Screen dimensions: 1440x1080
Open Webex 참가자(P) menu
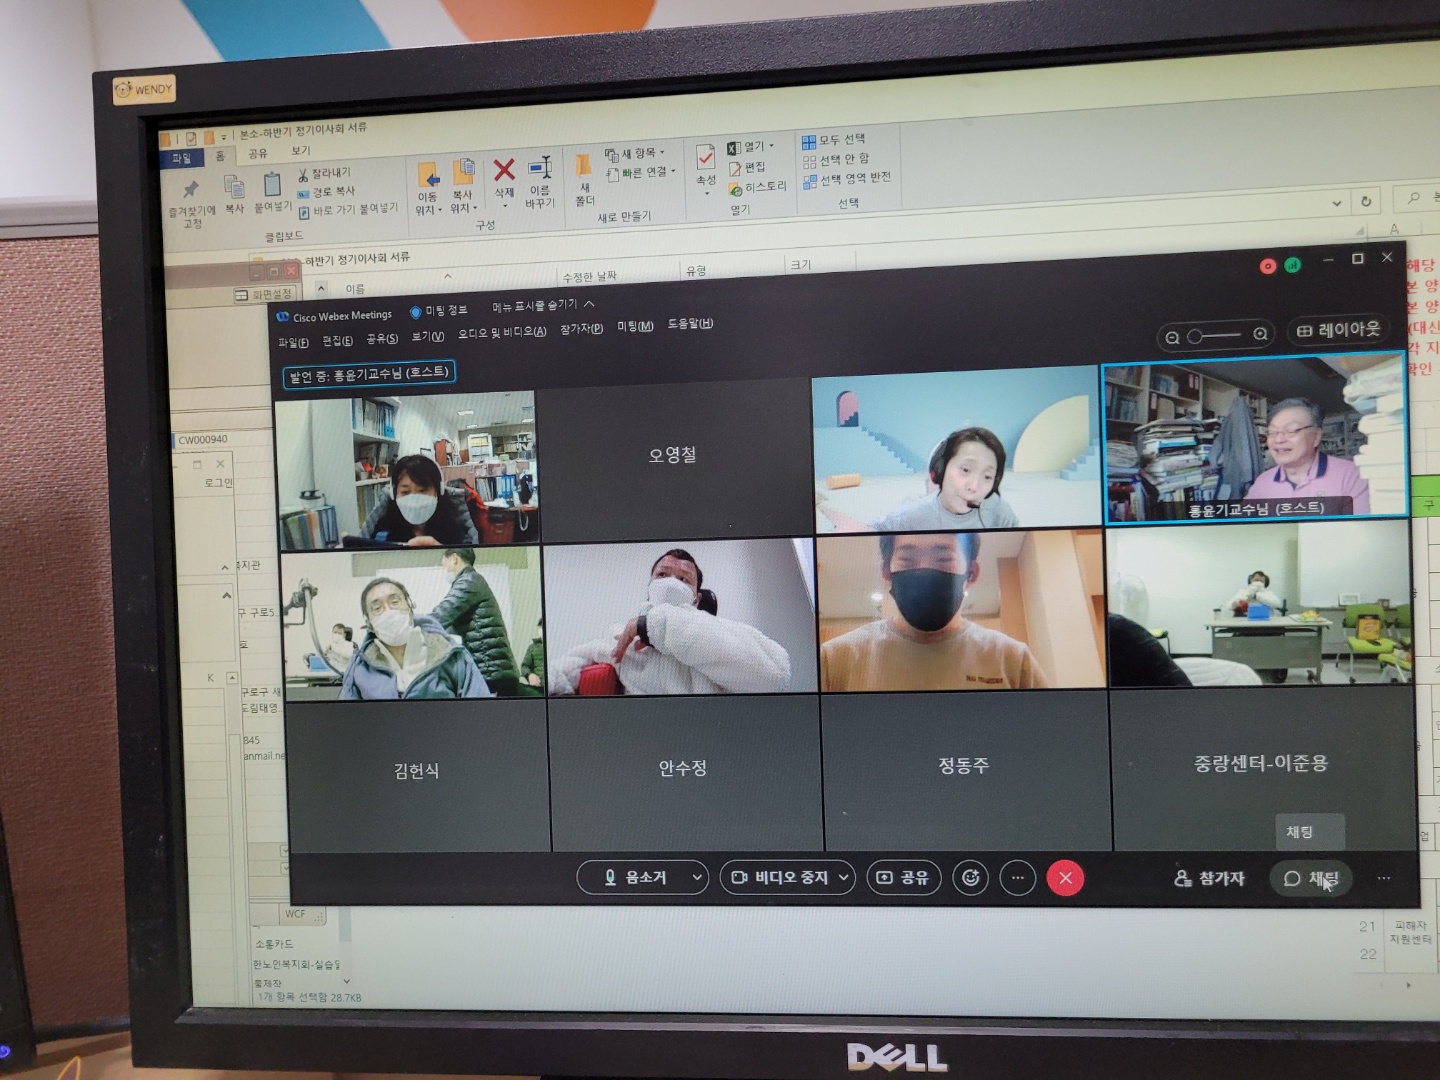pyautogui.click(x=581, y=328)
